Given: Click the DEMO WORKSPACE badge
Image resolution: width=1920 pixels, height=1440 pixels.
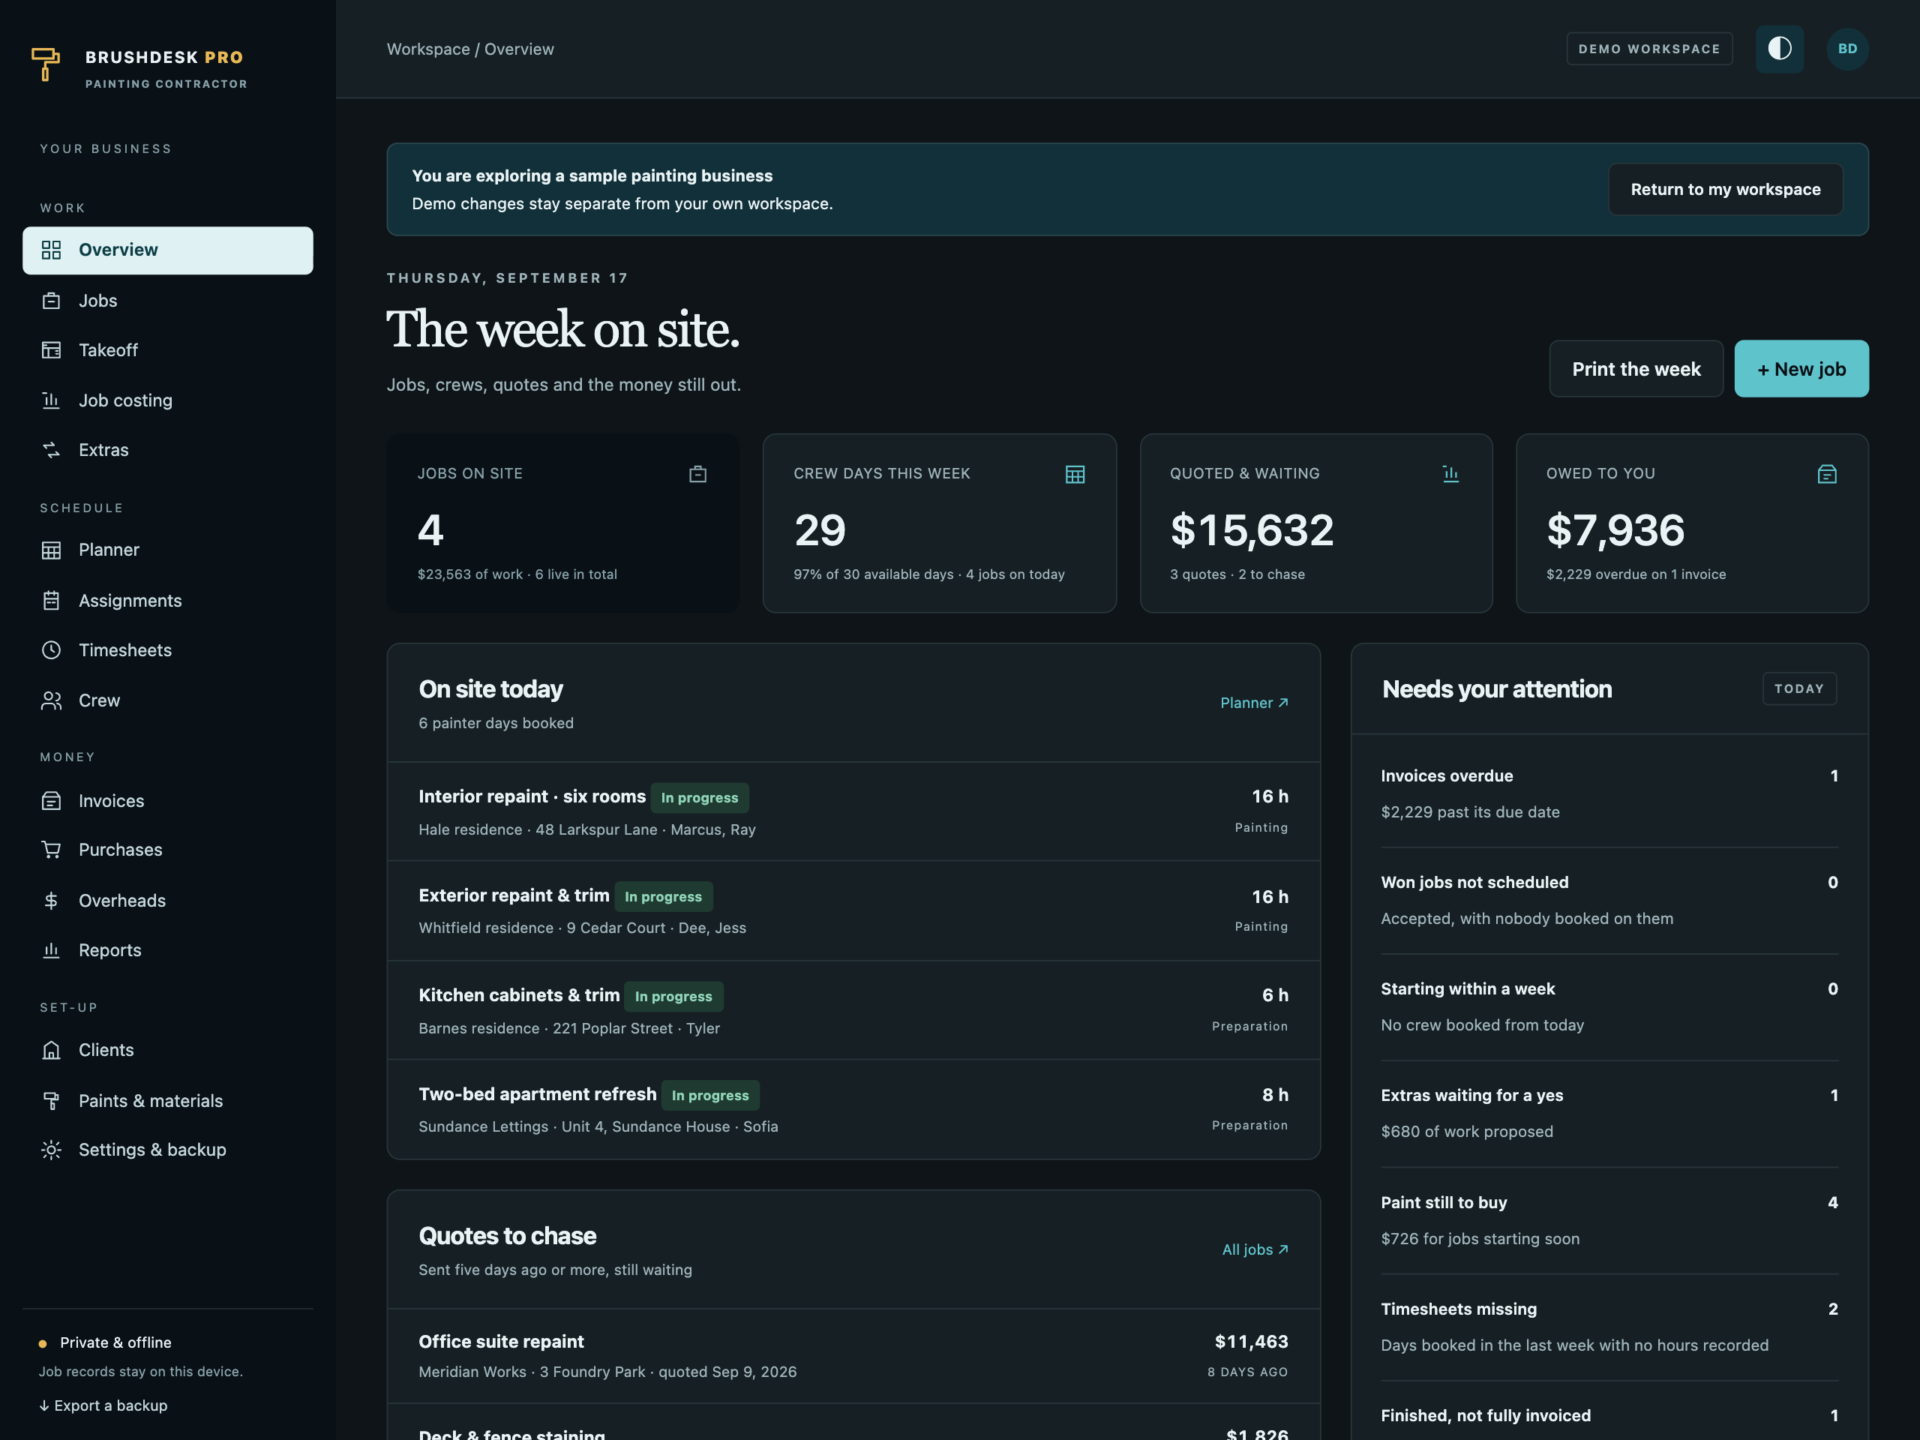Looking at the screenshot, I should tap(1649, 49).
